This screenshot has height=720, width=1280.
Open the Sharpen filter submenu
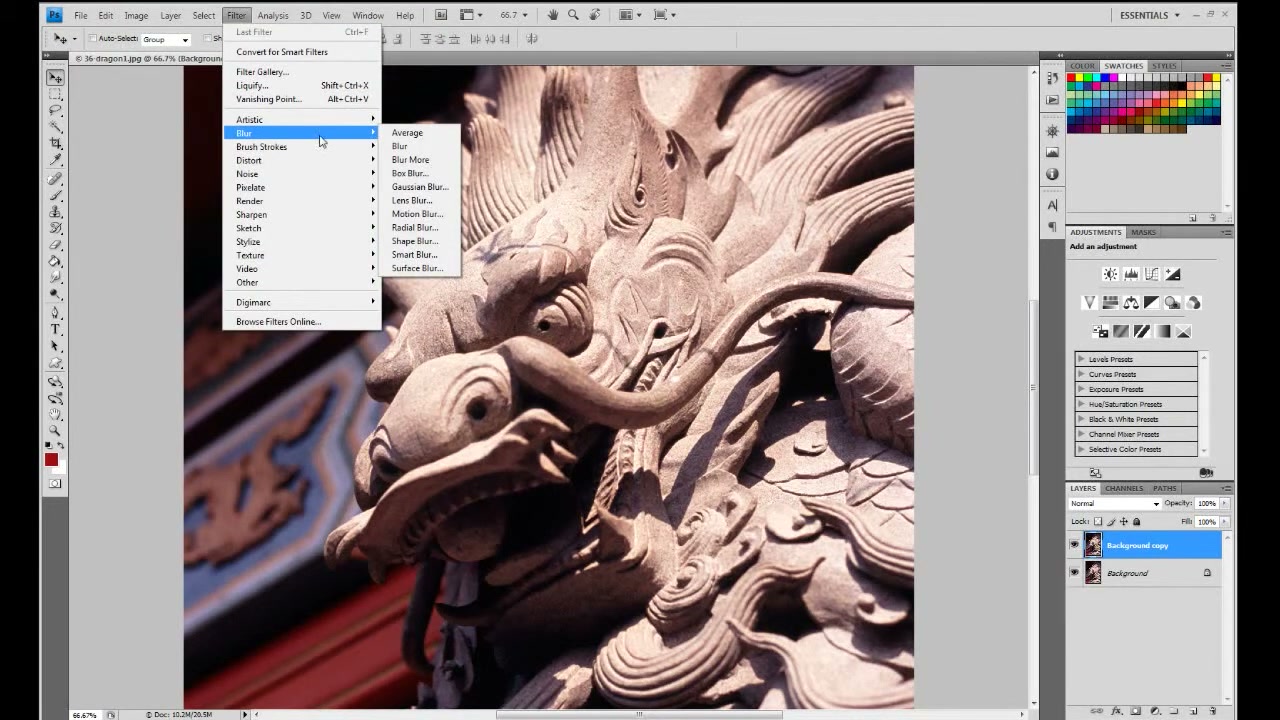click(301, 215)
